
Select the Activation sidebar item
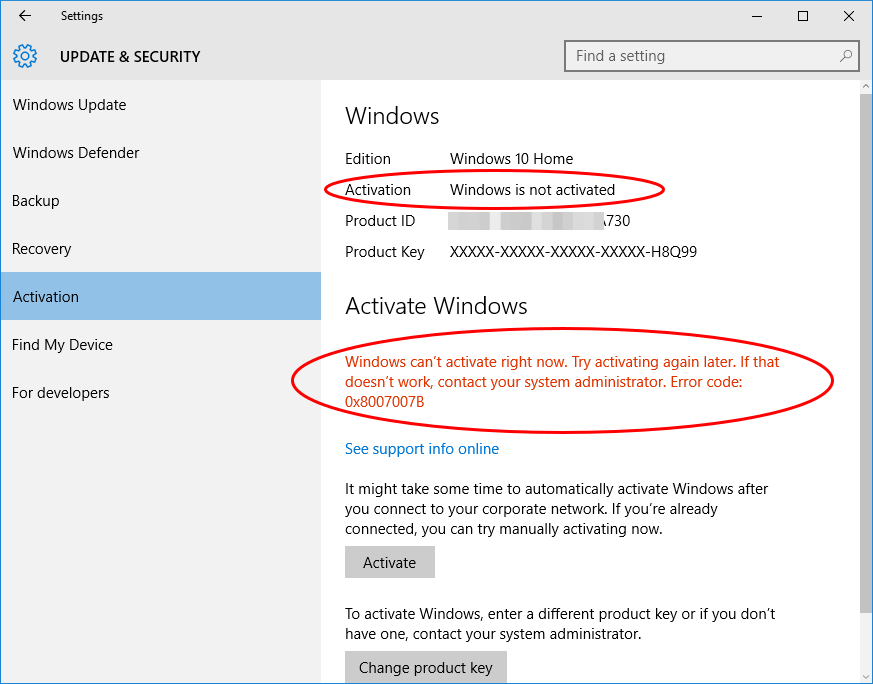[160, 296]
